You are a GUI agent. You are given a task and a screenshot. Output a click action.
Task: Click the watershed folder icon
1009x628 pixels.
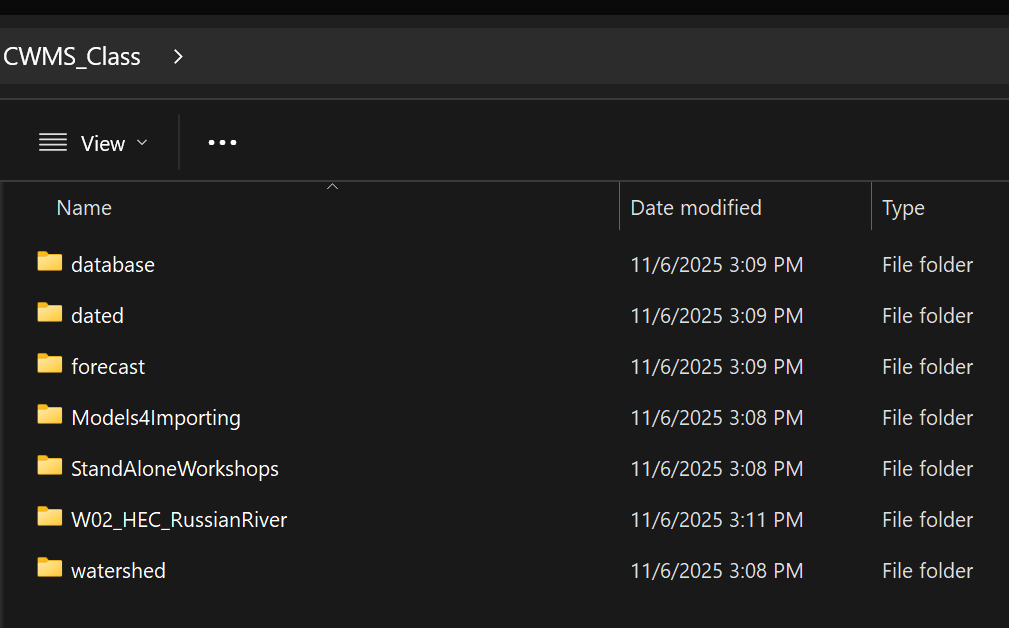(50, 568)
